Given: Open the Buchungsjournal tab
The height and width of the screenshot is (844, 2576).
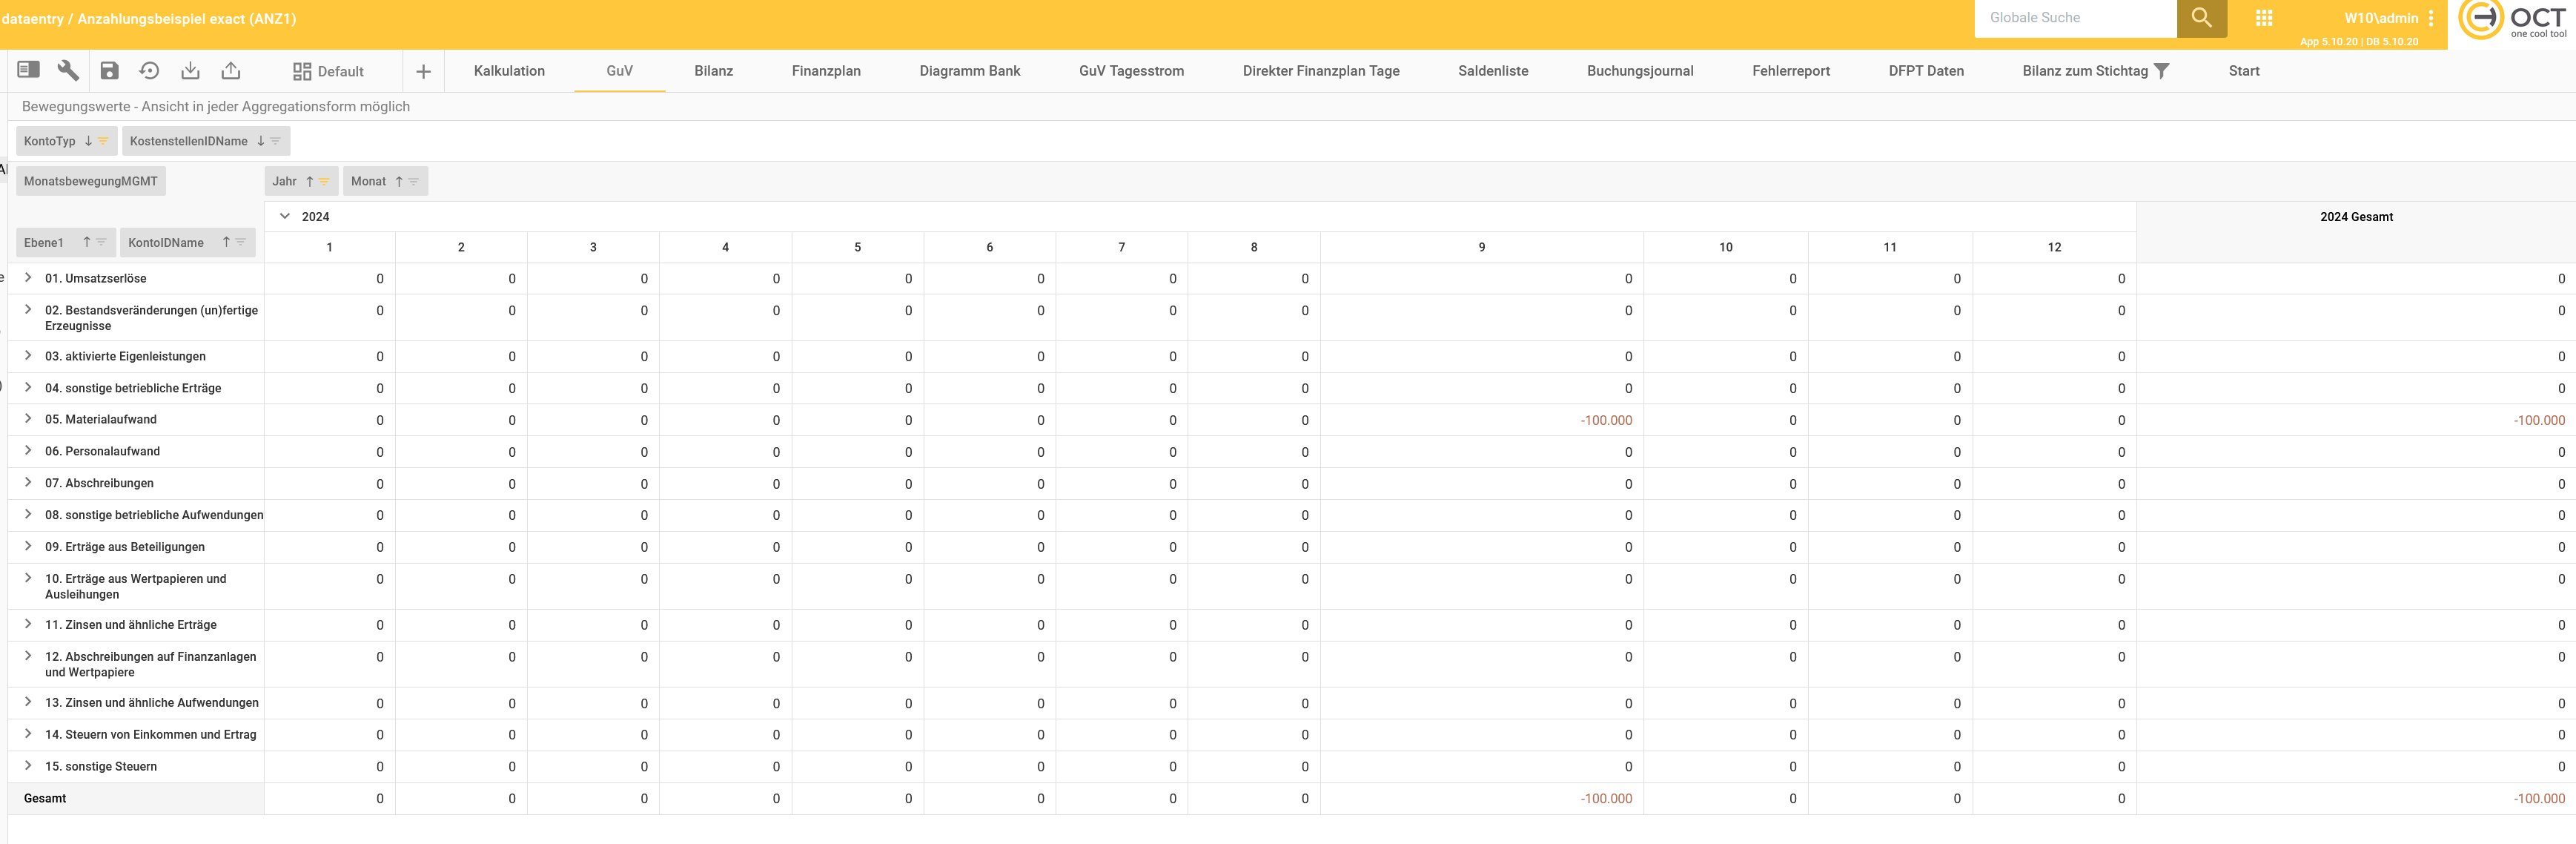Looking at the screenshot, I should (1639, 71).
